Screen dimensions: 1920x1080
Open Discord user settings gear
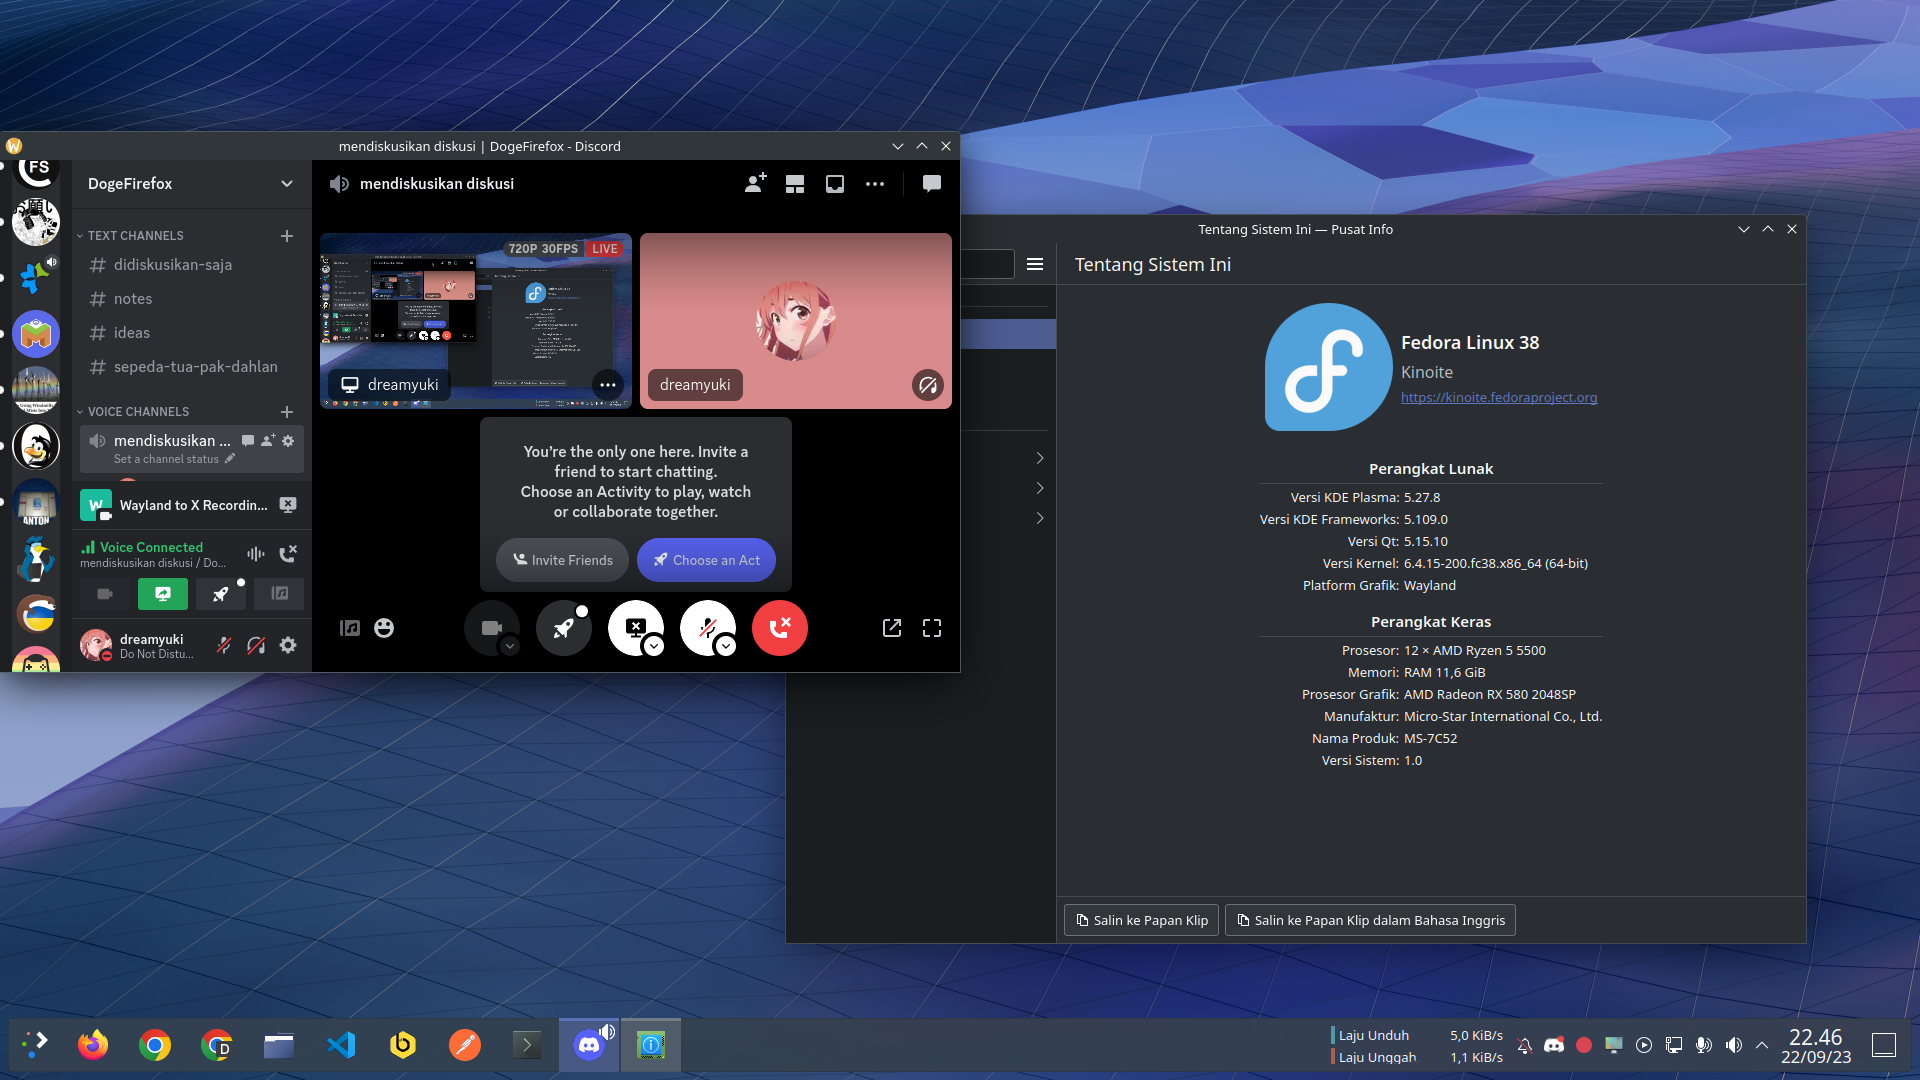click(x=288, y=645)
